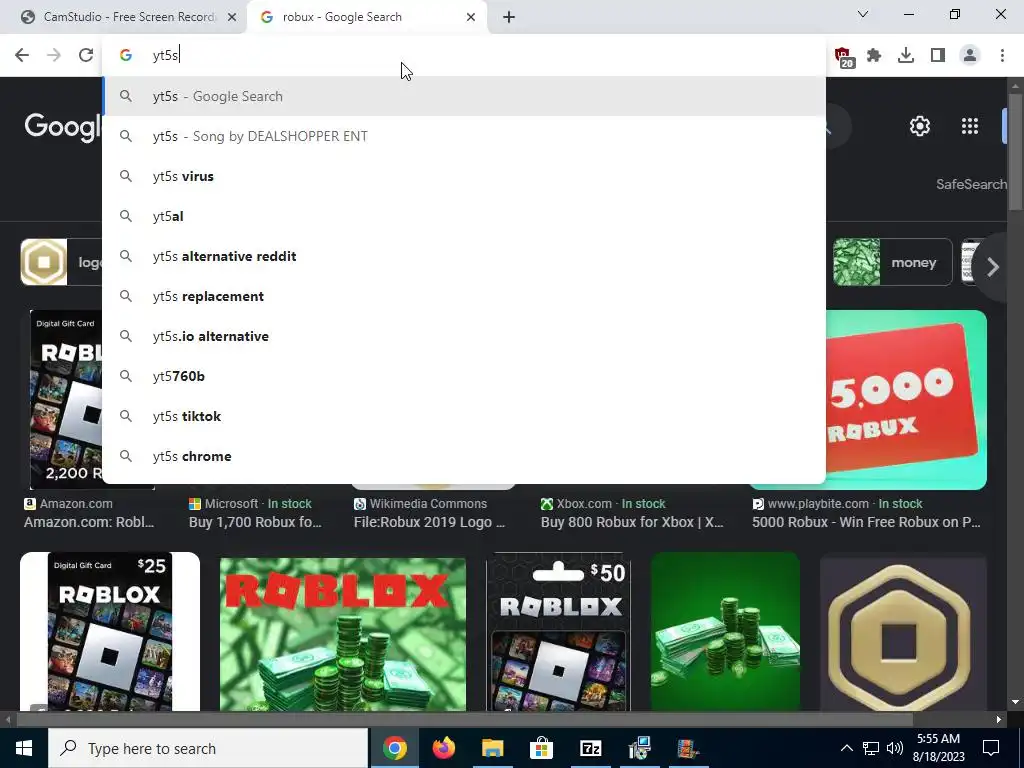Open the Chrome downloads icon
This screenshot has width=1024, height=768.
click(906, 55)
